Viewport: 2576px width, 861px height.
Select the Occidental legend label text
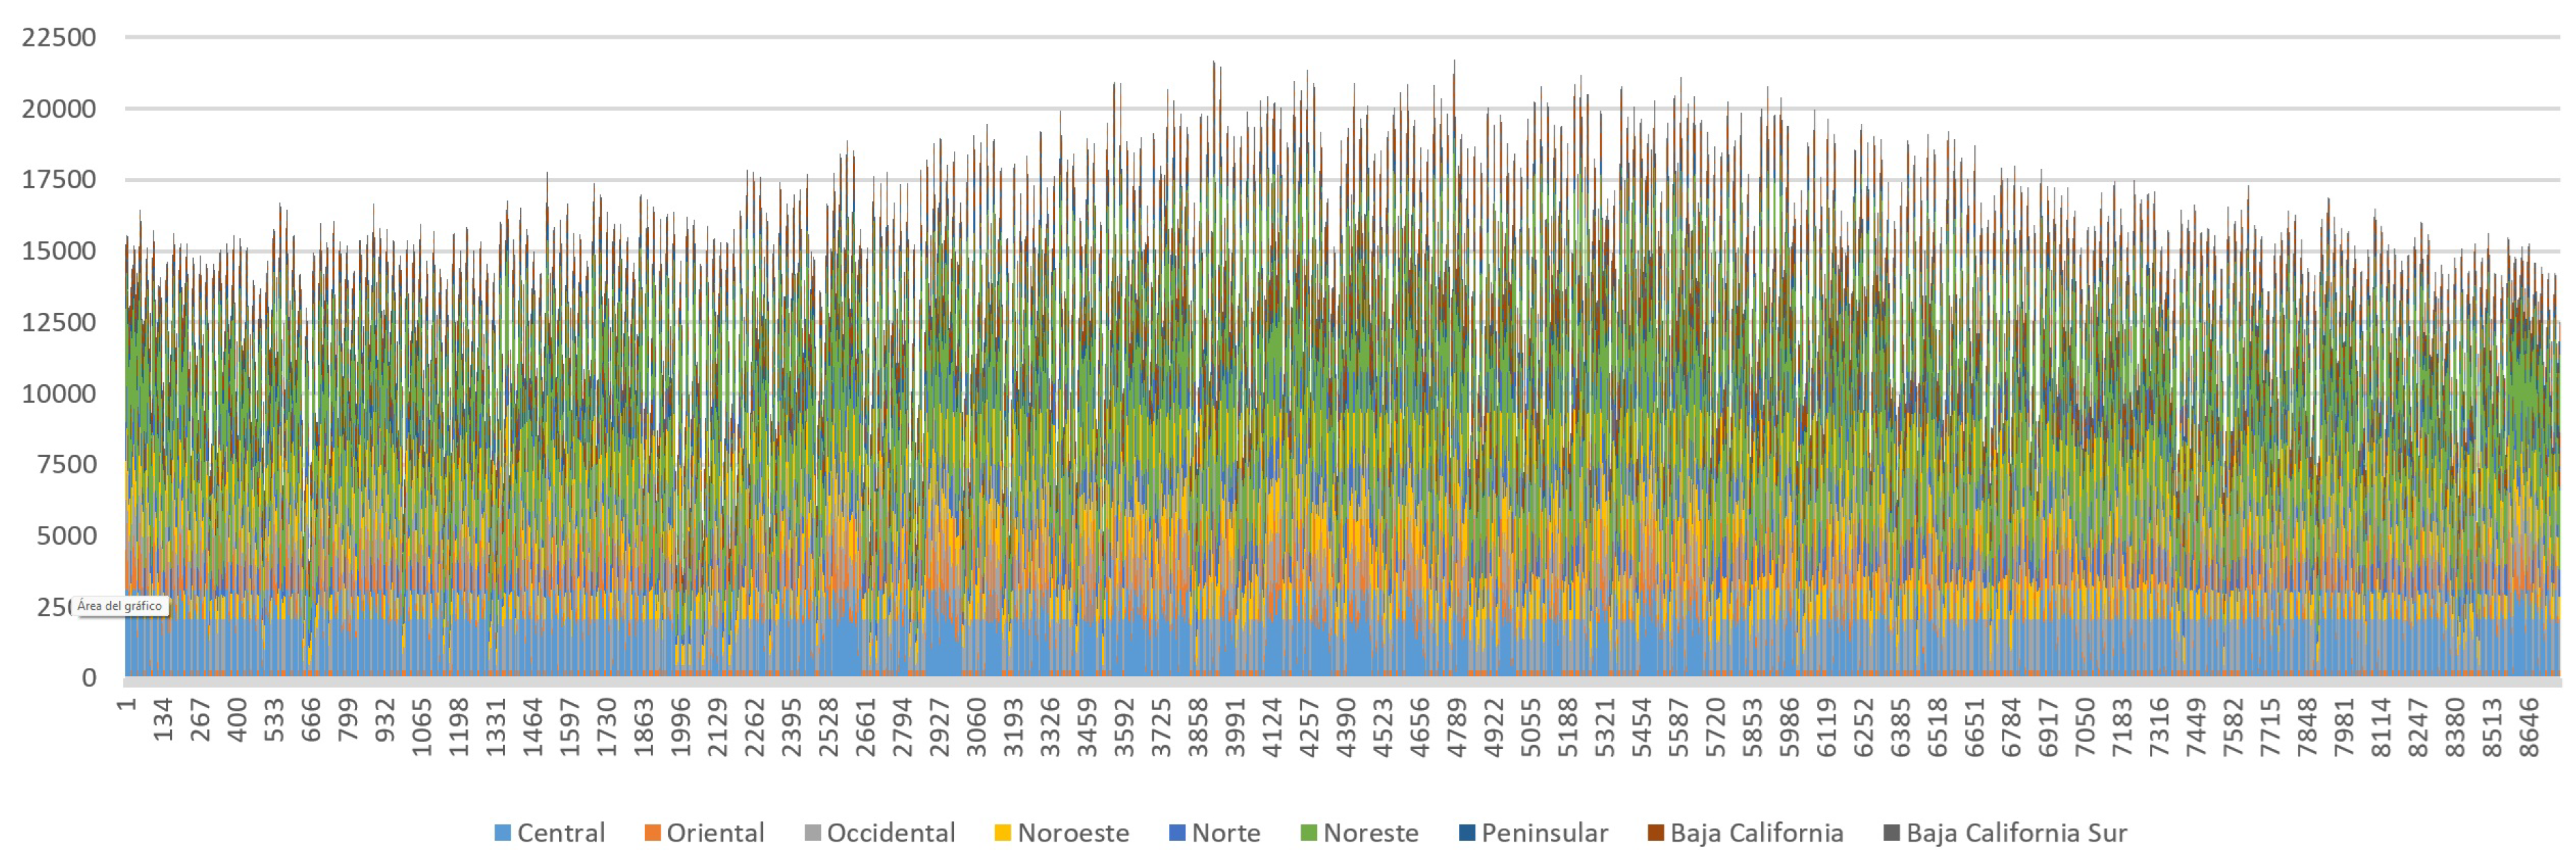(891, 833)
